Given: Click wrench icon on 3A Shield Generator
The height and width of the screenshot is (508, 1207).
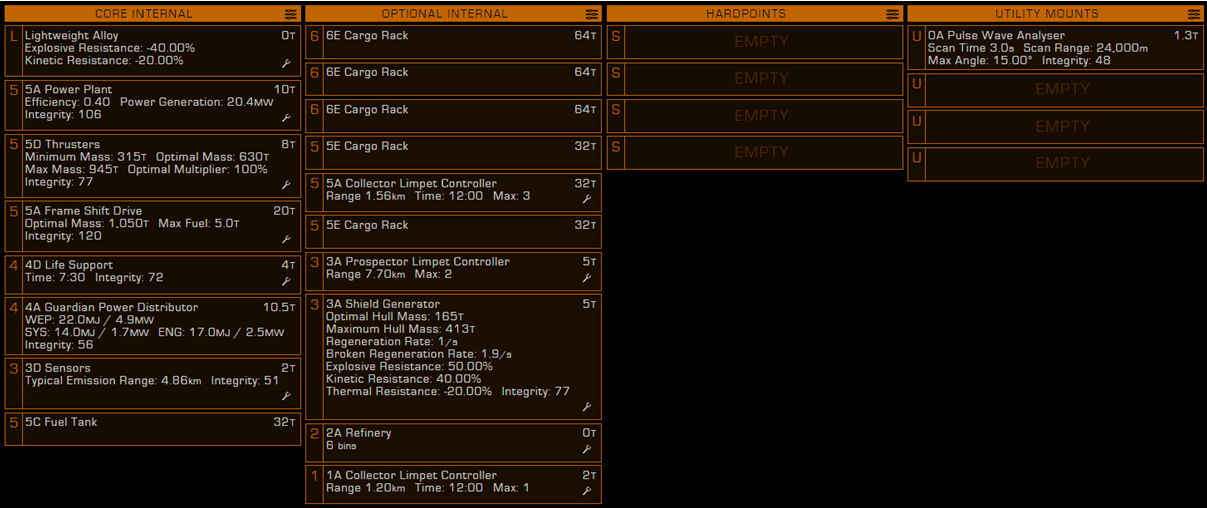Looking at the screenshot, I should tap(587, 407).
